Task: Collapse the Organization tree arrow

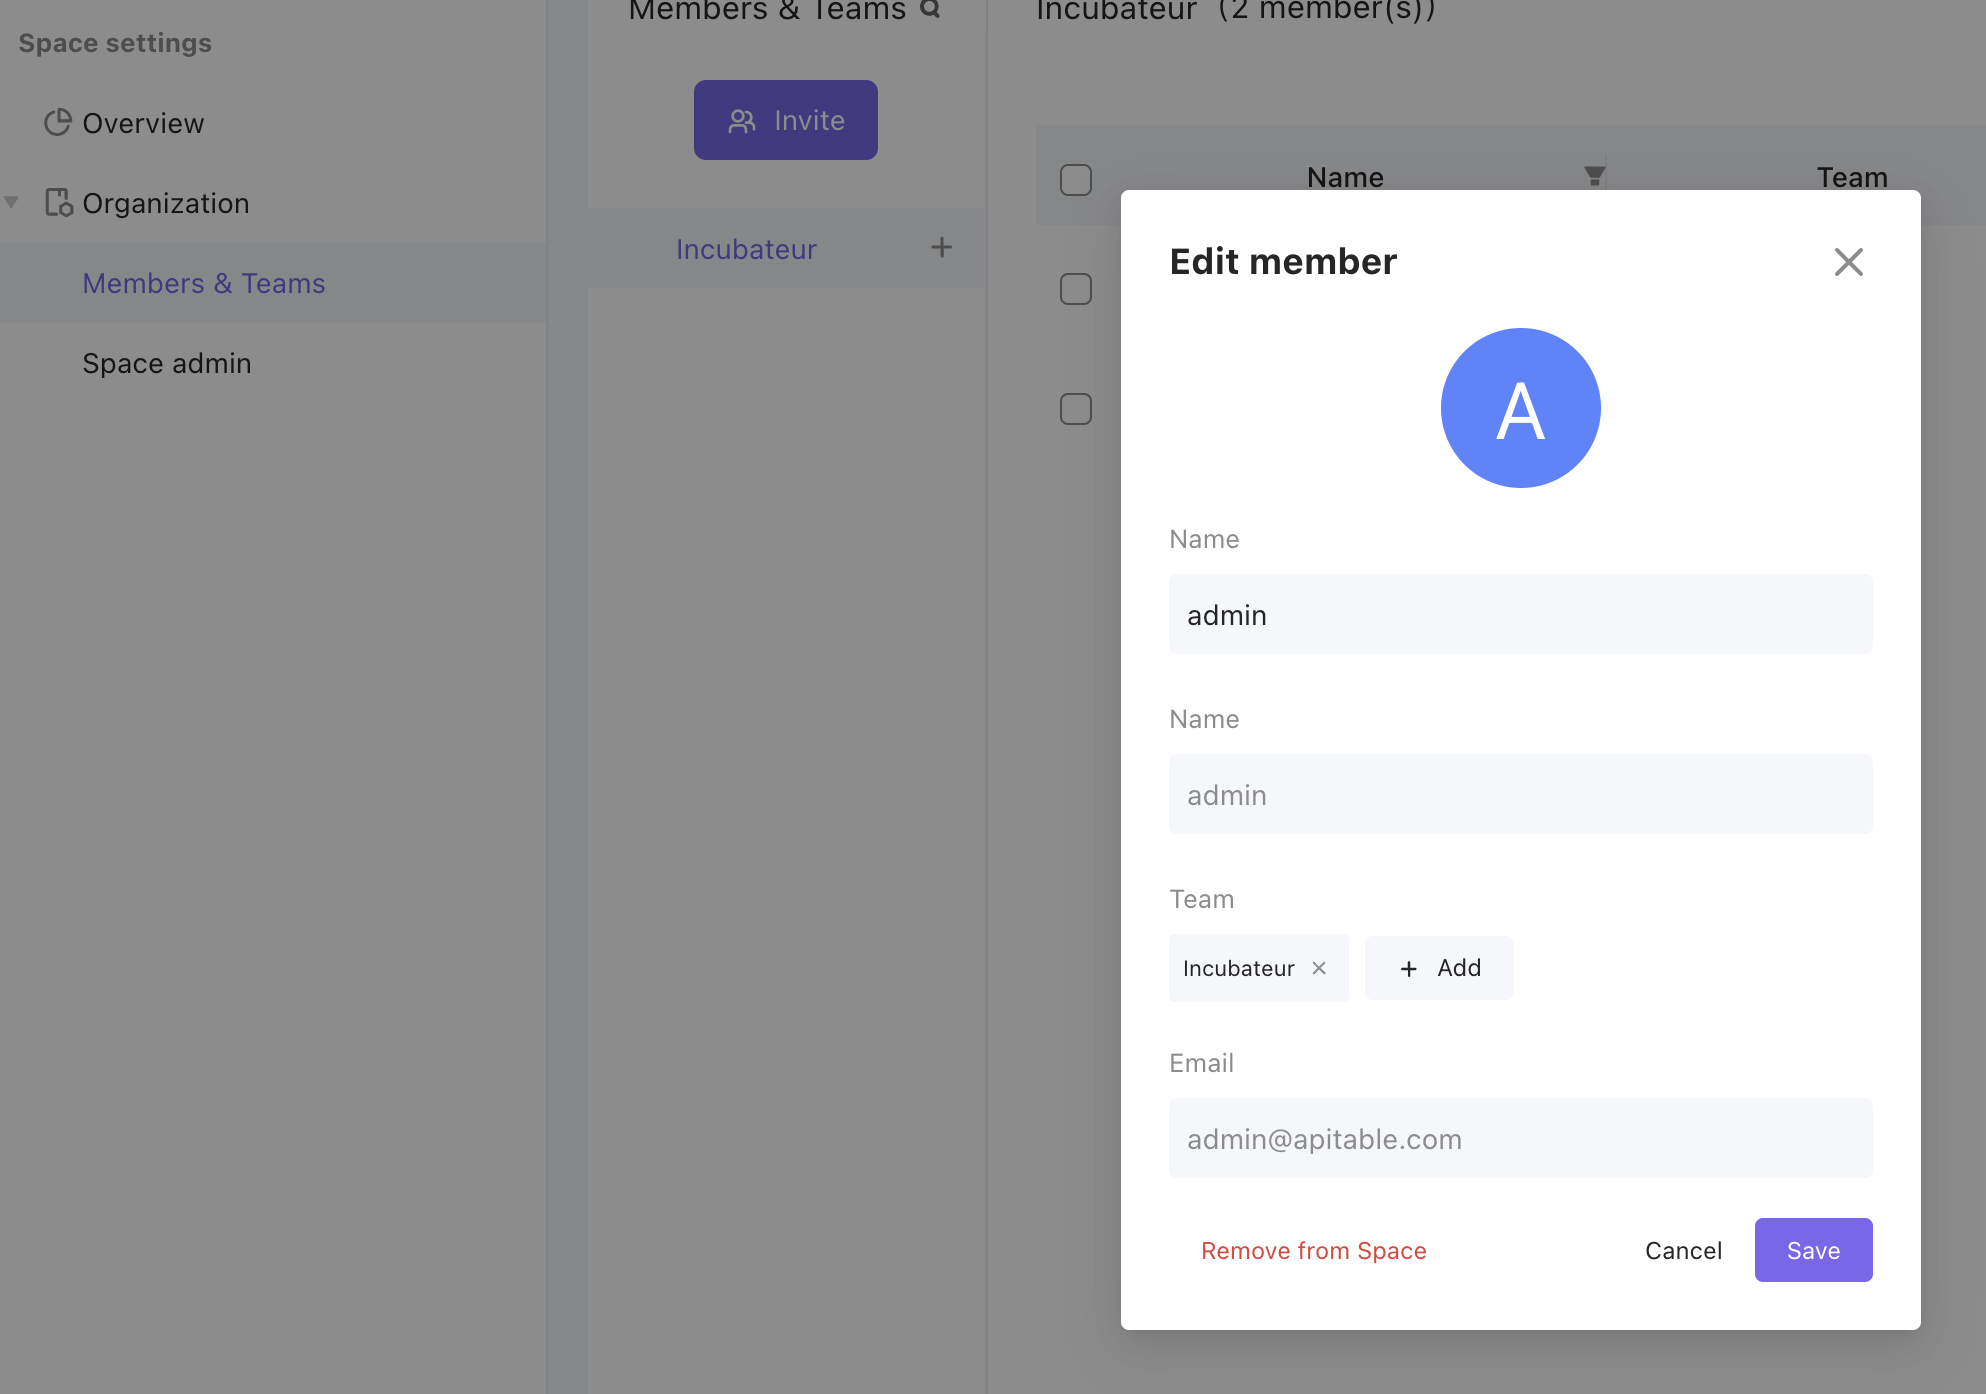Action: click(x=12, y=203)
